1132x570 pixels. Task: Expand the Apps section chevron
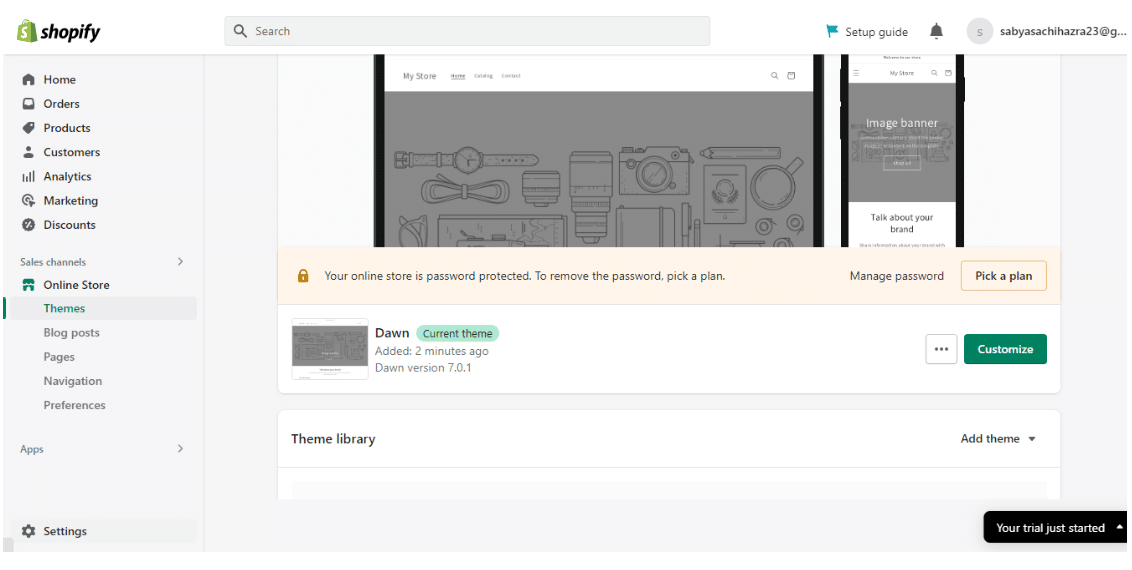click(x=180, y=449)
